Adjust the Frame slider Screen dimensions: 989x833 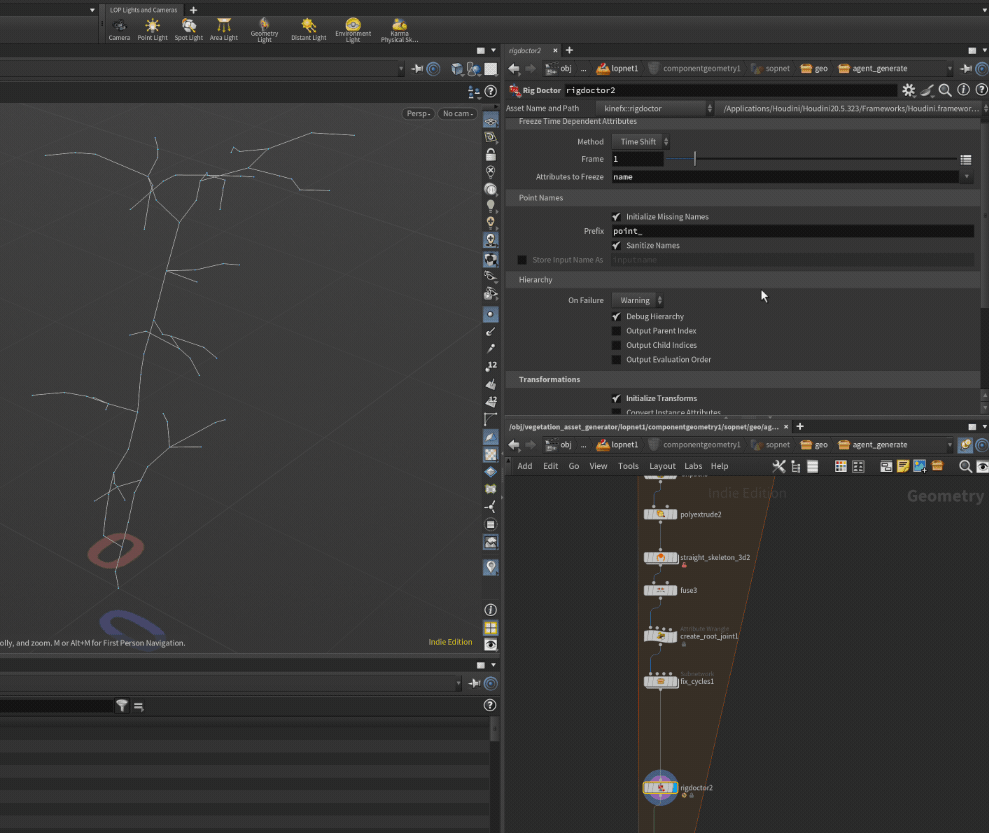point(695,159)
